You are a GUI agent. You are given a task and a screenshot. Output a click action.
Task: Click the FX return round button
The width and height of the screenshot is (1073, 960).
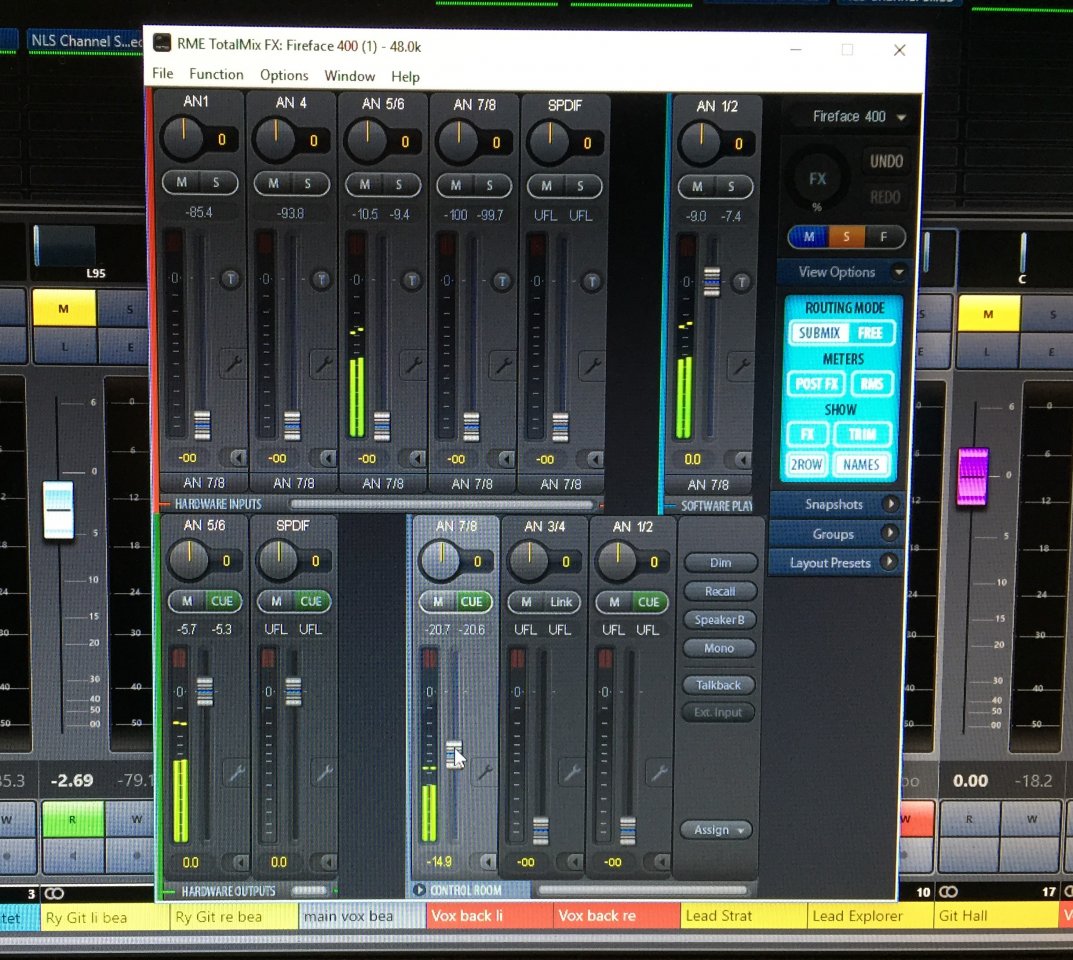(x=817, y=179)
